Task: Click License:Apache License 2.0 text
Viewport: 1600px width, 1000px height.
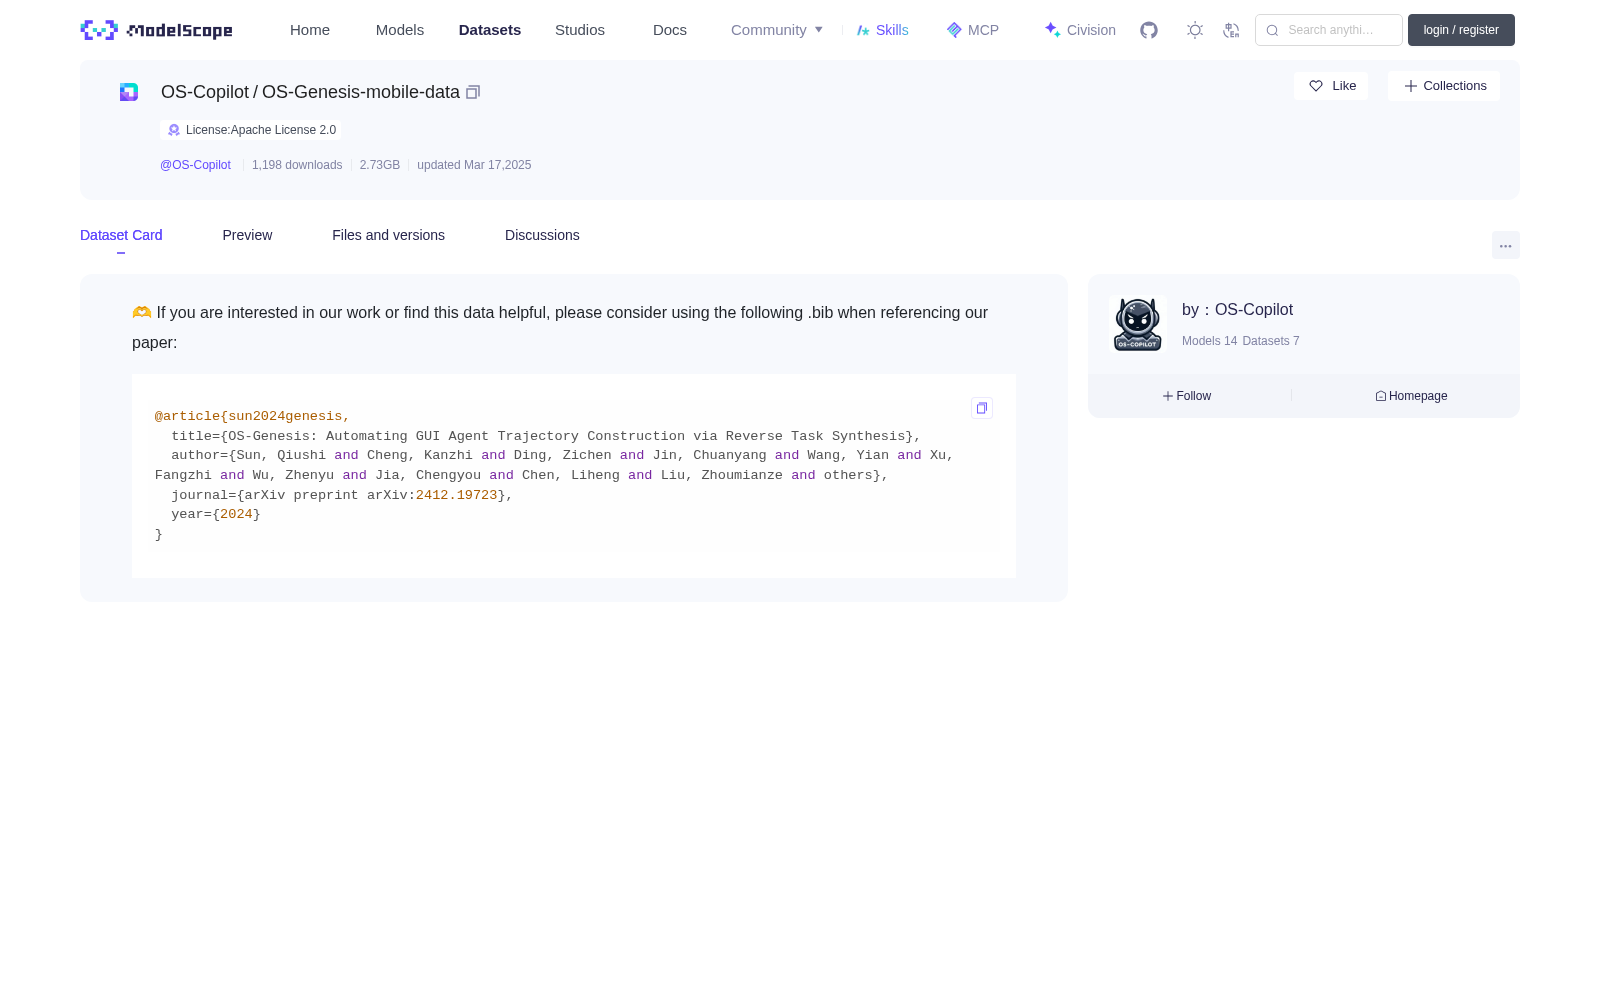Action: 261,130
